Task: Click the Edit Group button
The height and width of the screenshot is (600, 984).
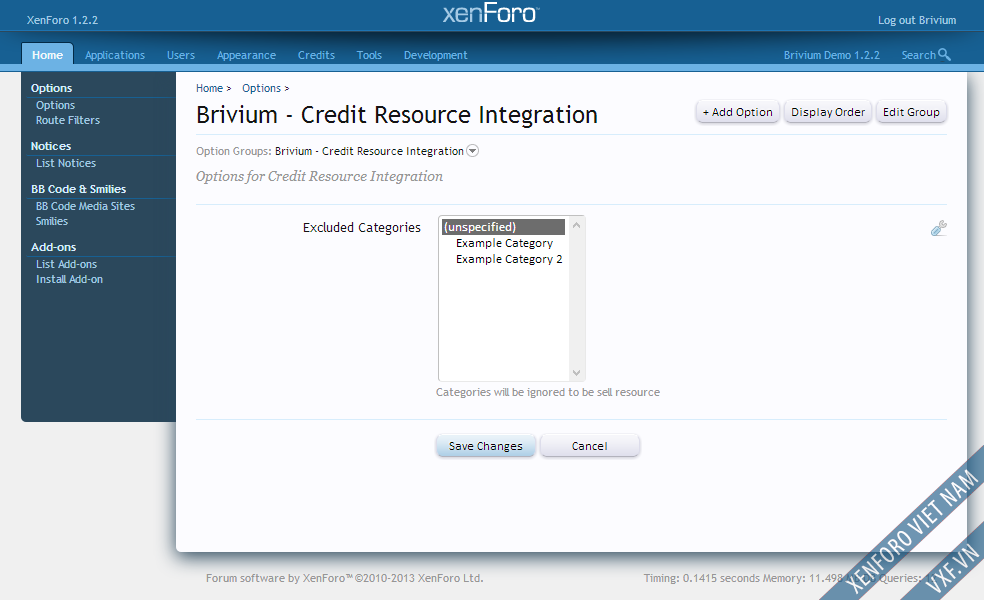Action: 911,112
